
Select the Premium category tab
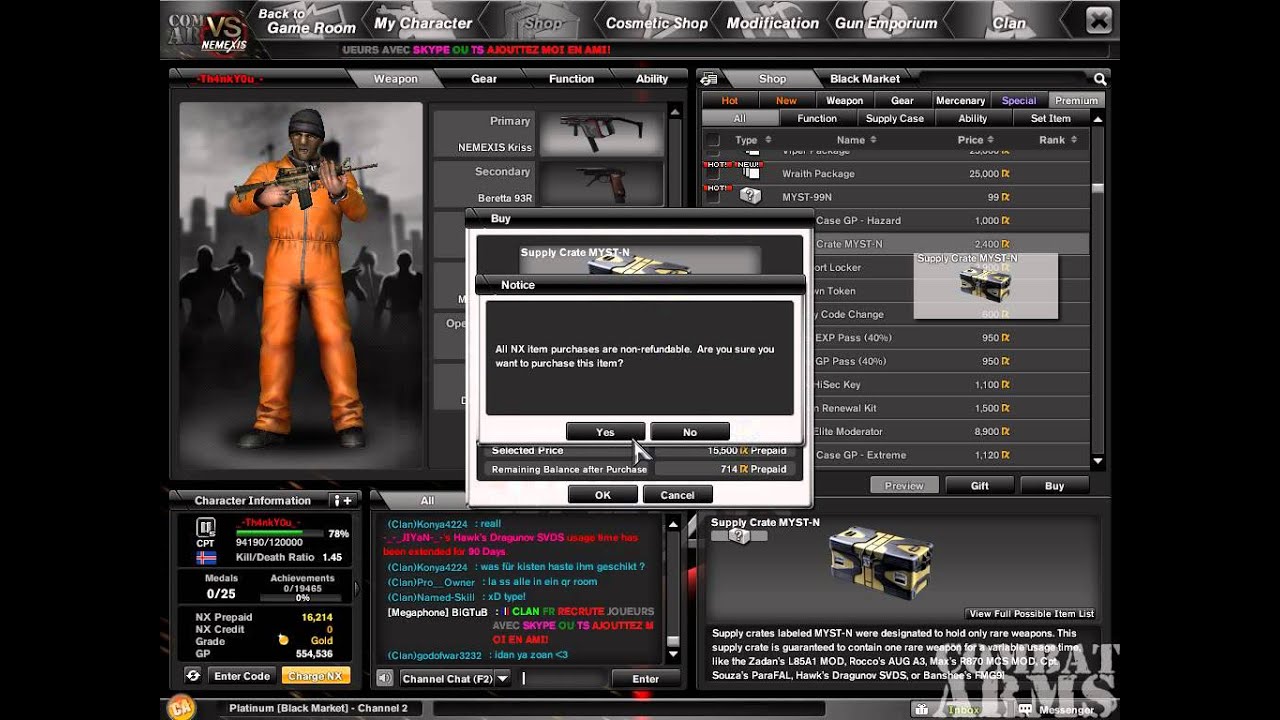1076,100
